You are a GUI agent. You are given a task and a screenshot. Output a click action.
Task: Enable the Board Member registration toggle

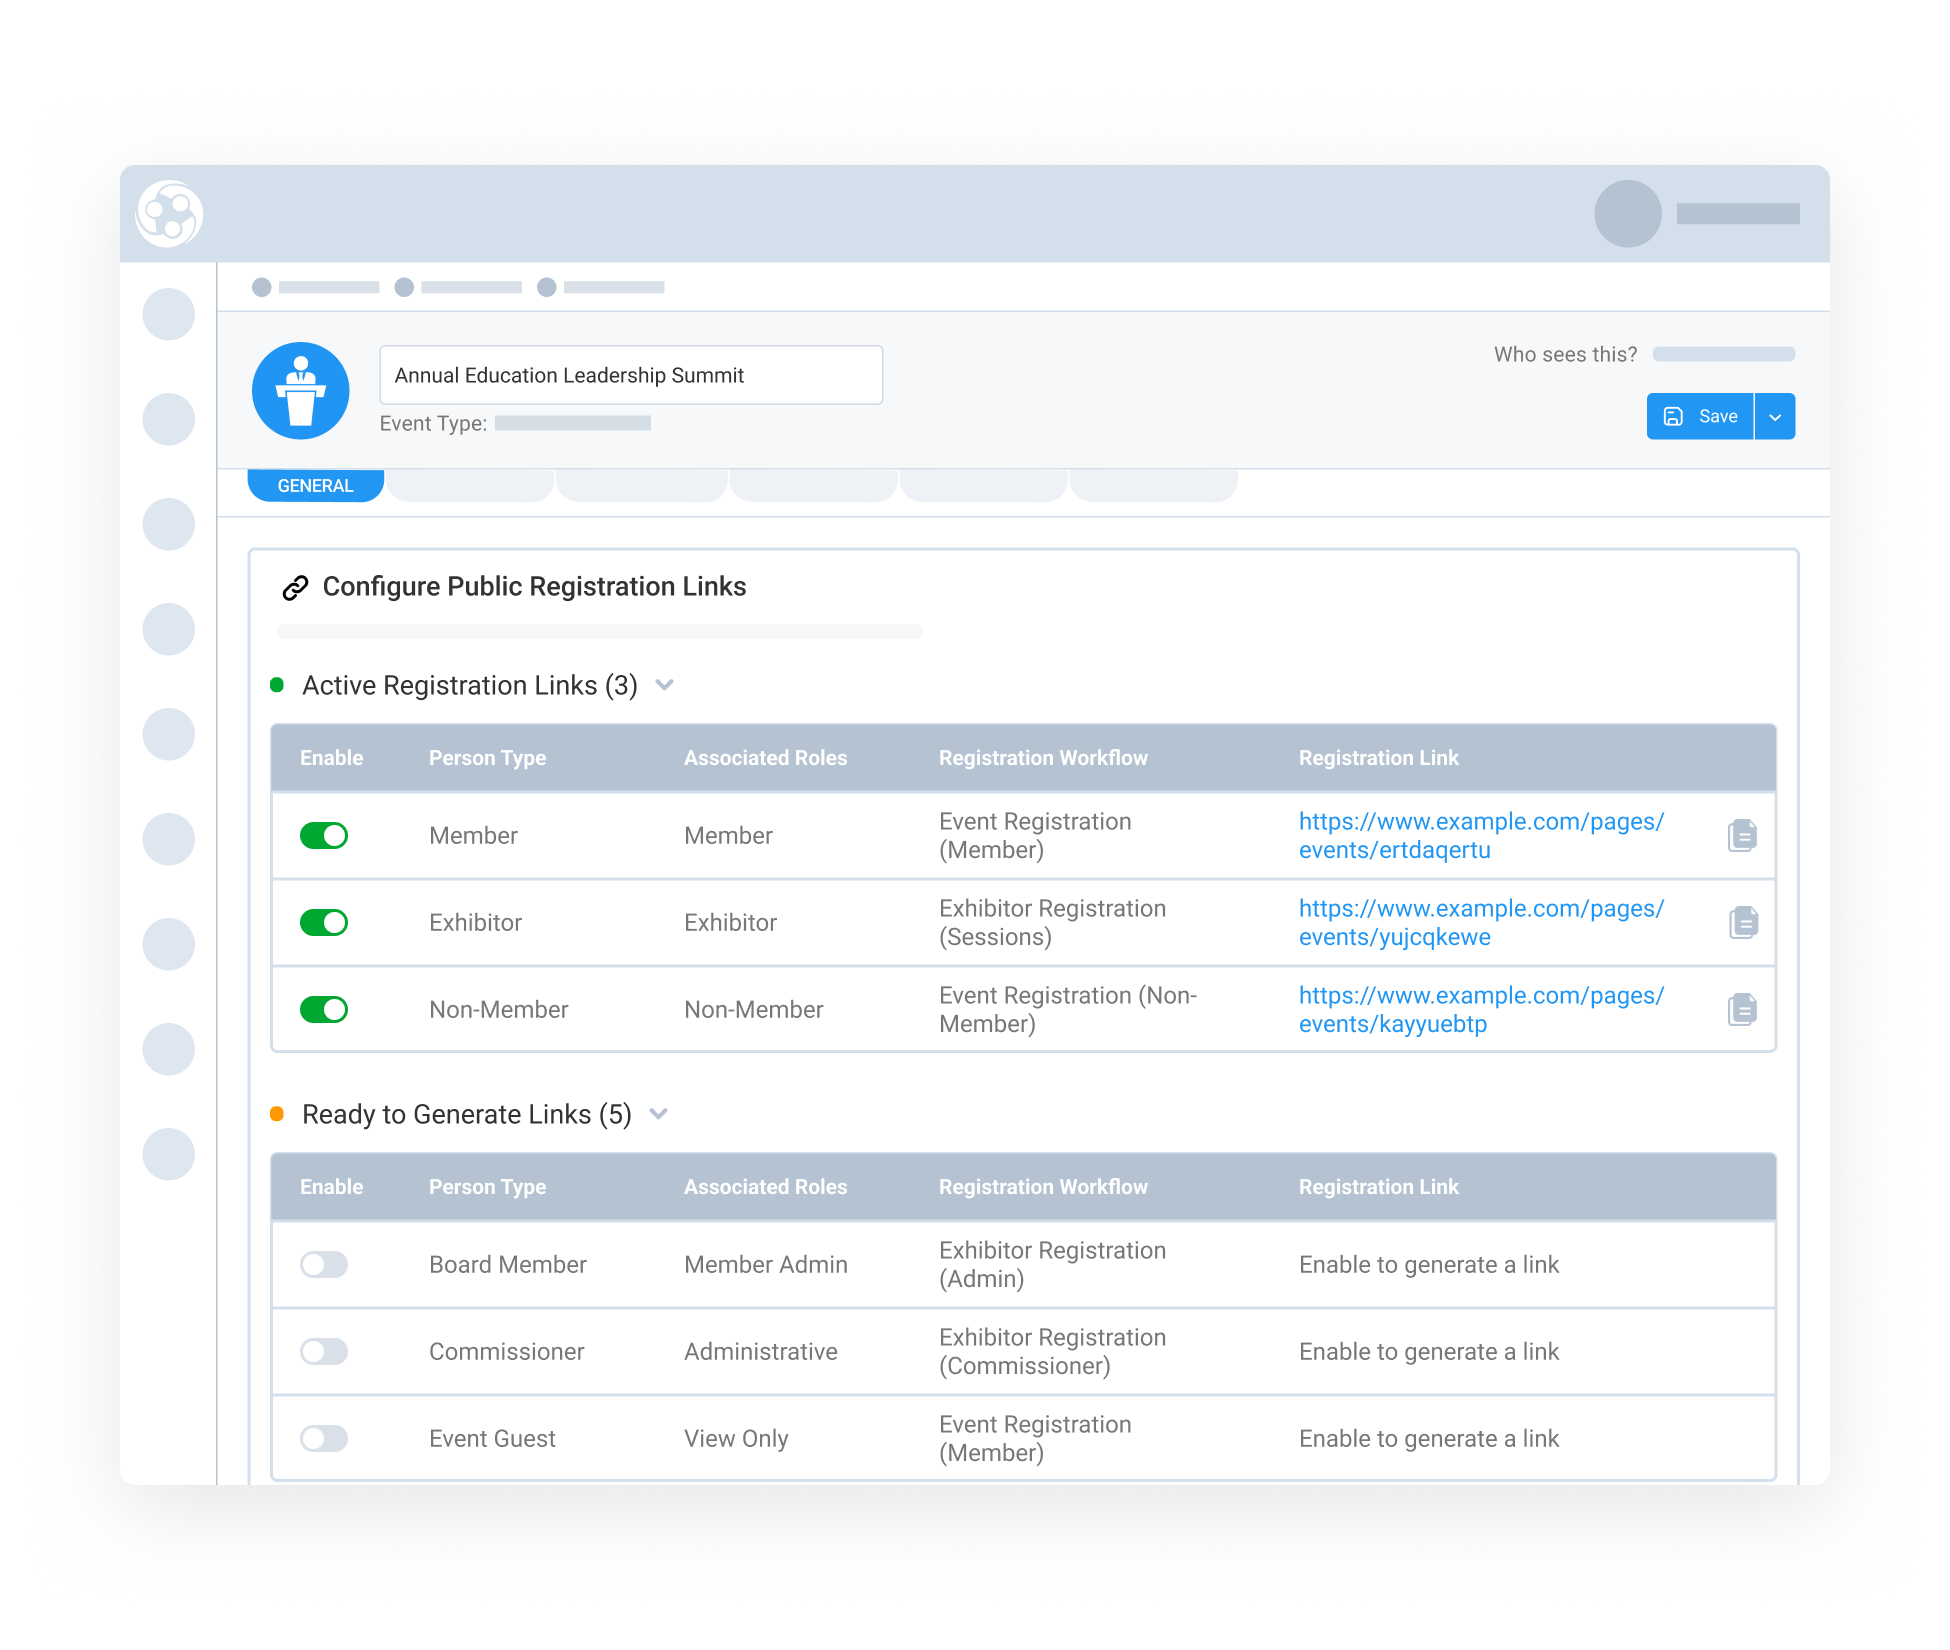click(324, 1264)
